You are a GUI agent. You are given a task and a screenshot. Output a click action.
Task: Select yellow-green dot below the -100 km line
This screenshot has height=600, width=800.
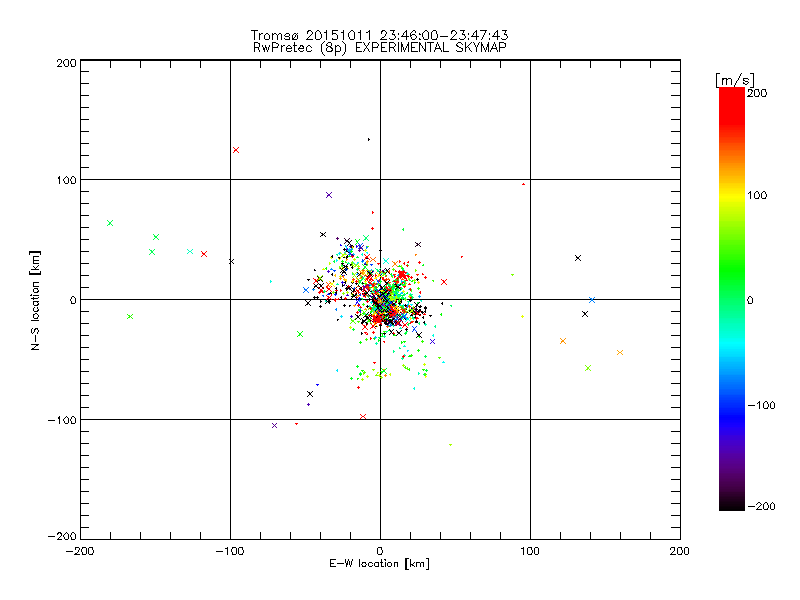tap(450, 445)
